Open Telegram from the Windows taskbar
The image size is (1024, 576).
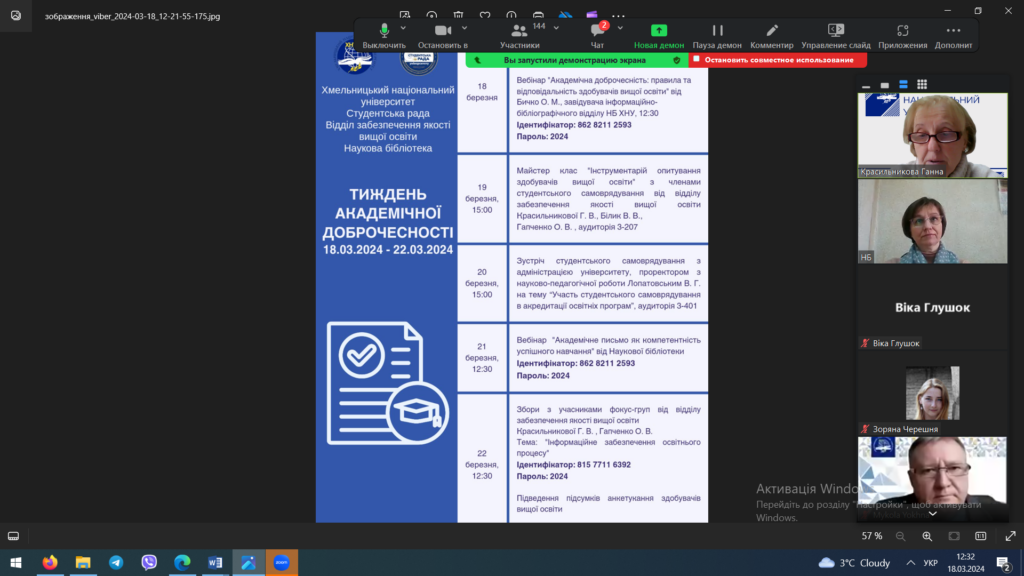[x=116, y=563]
